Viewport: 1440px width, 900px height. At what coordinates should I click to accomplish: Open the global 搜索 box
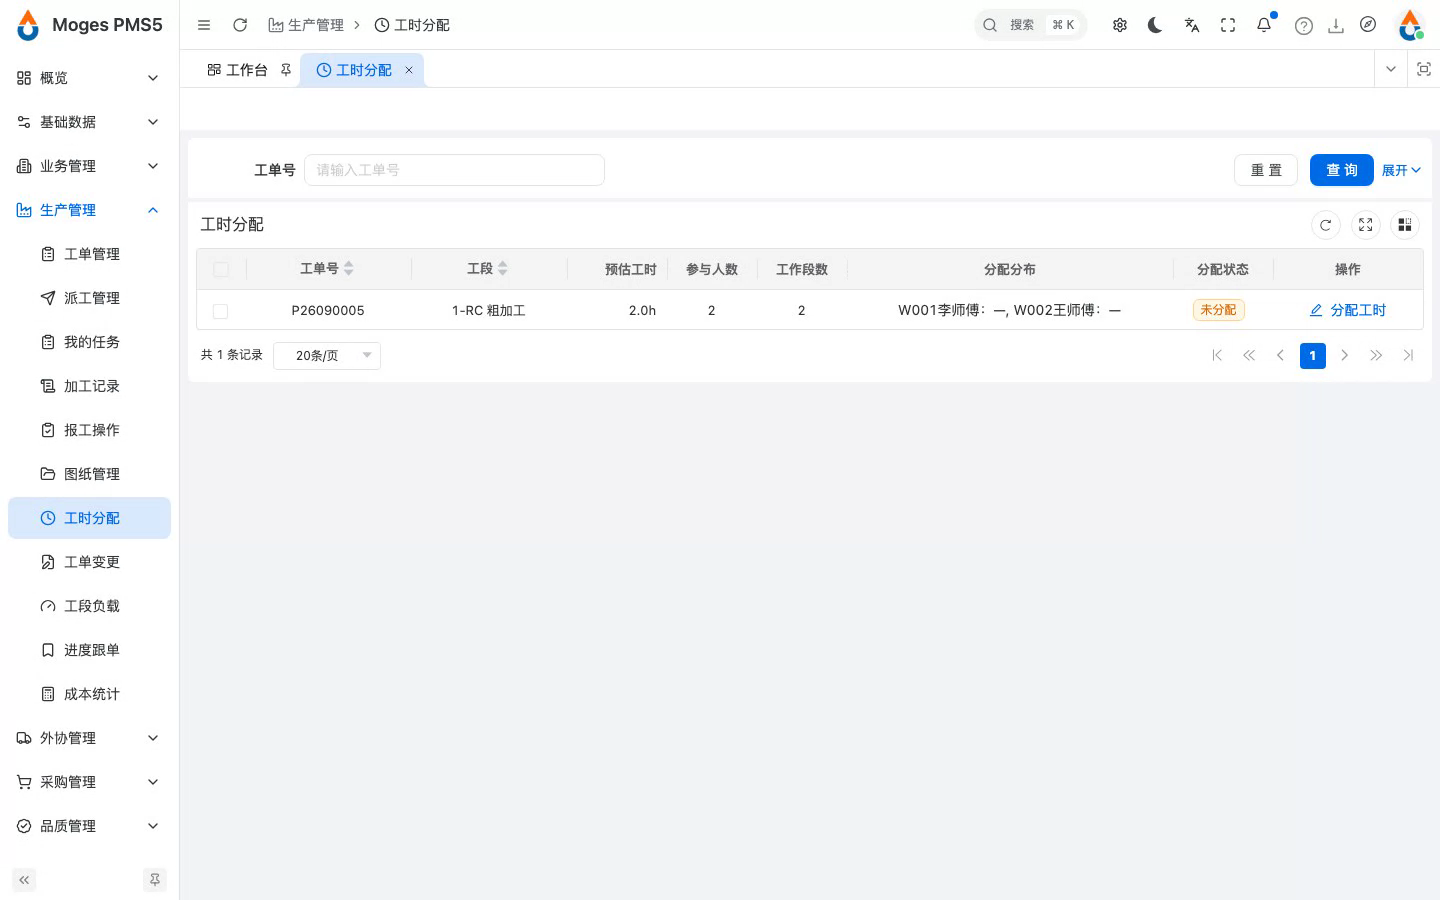1030,25
